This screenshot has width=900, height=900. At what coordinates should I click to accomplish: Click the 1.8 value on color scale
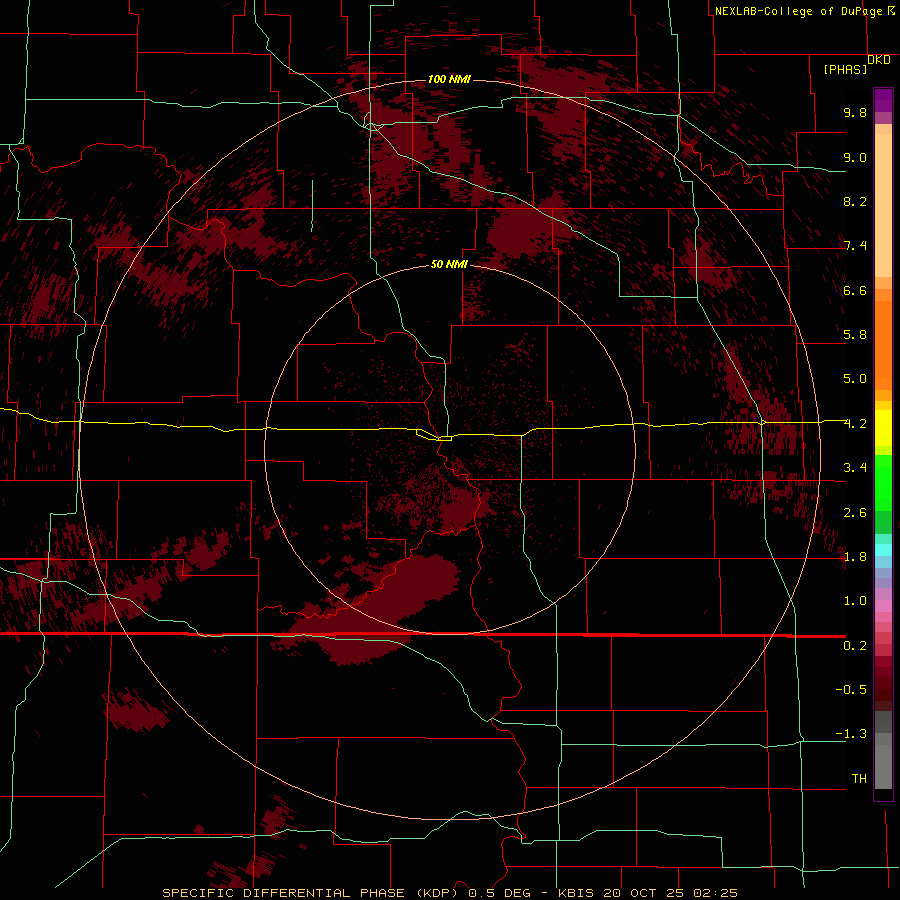pyautogui.click(x=855, y=557)
